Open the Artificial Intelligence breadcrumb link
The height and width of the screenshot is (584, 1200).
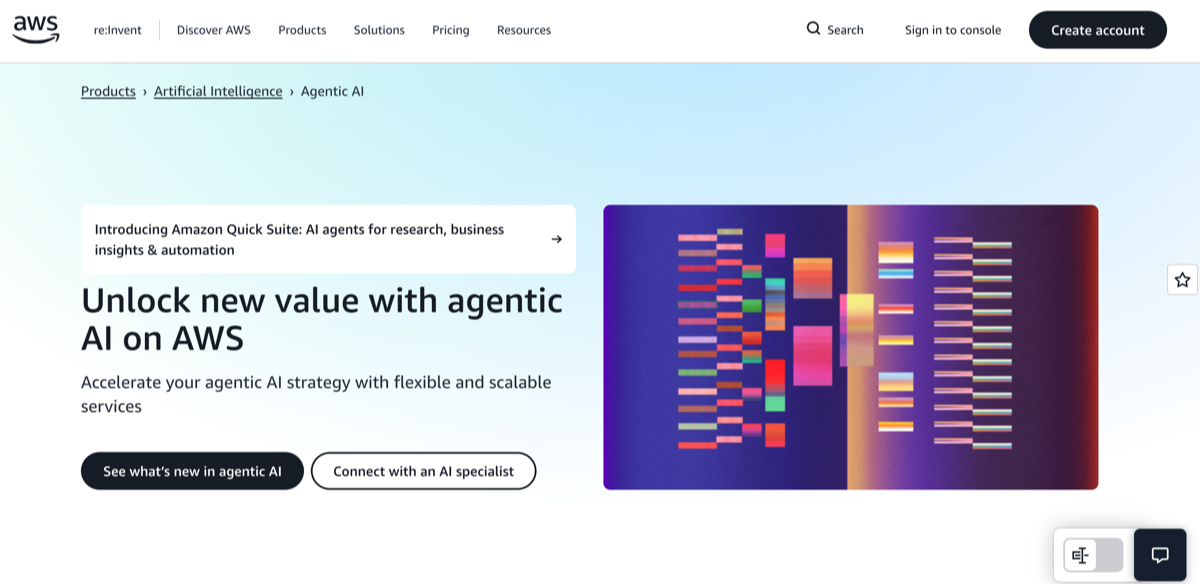click(x=218, y=91)
